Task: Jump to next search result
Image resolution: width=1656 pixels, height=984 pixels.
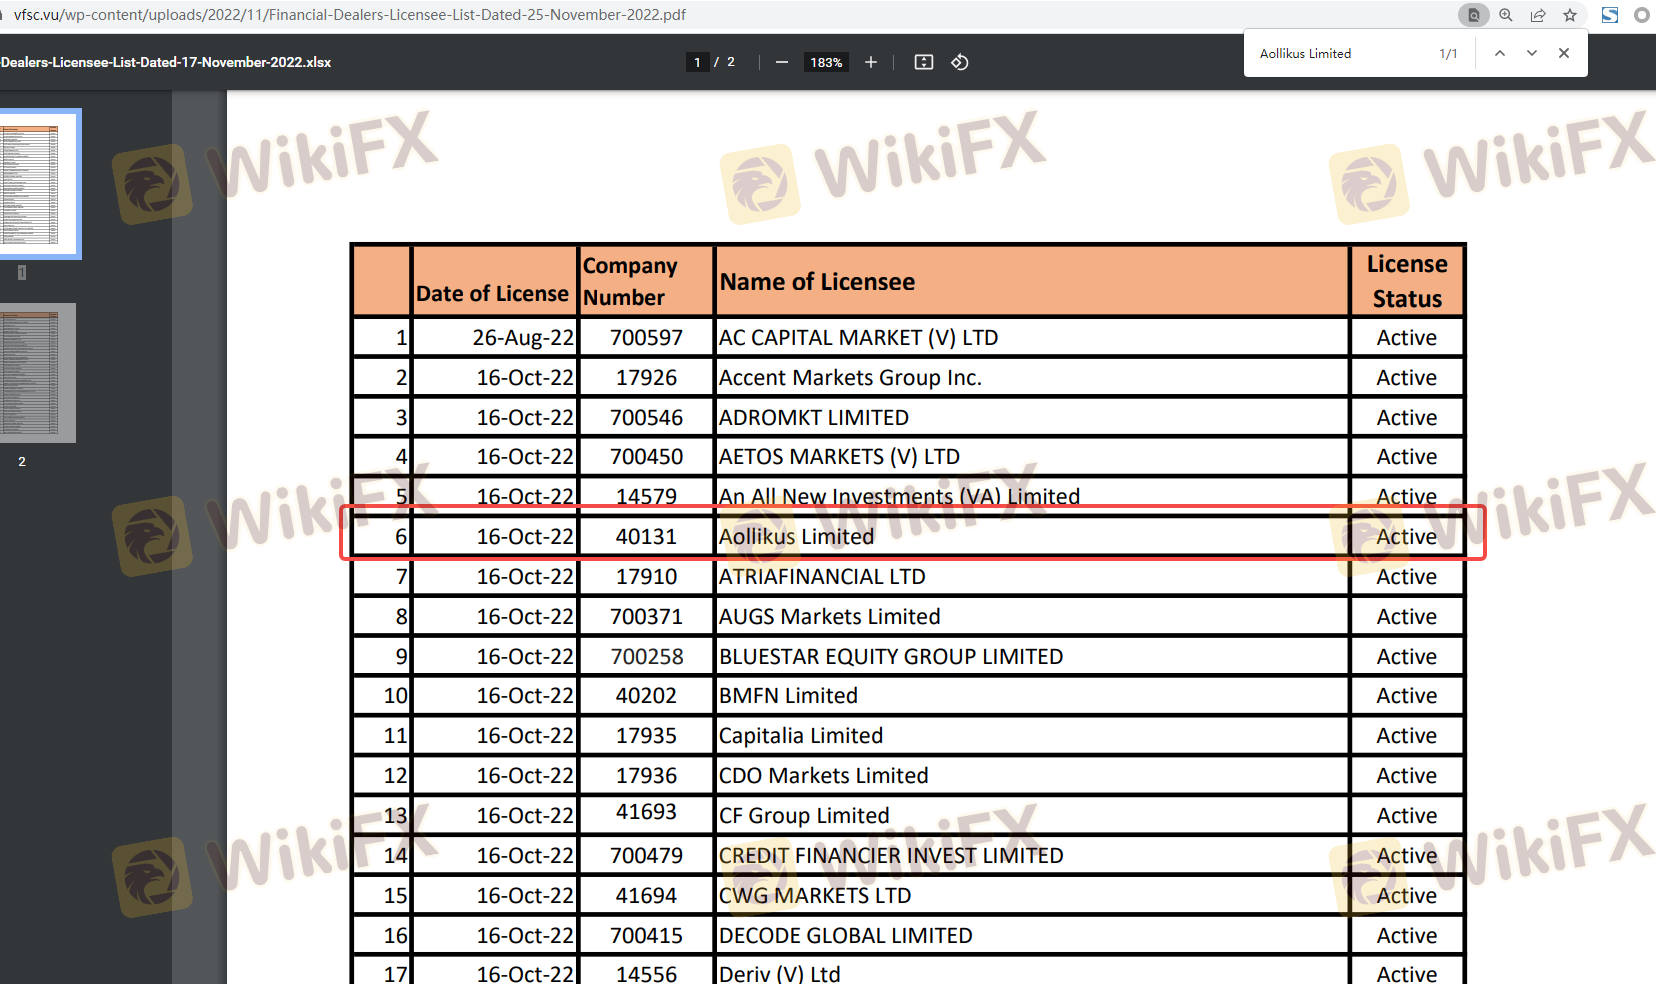Action: [x=1532, y=53]
